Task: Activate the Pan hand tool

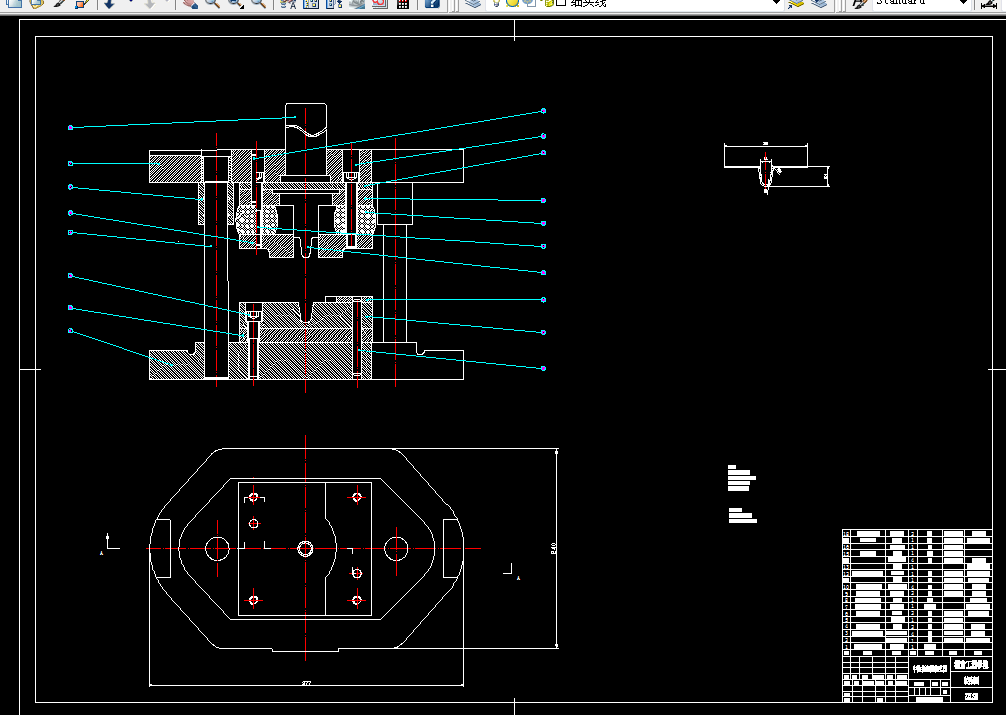Action: 190,3
